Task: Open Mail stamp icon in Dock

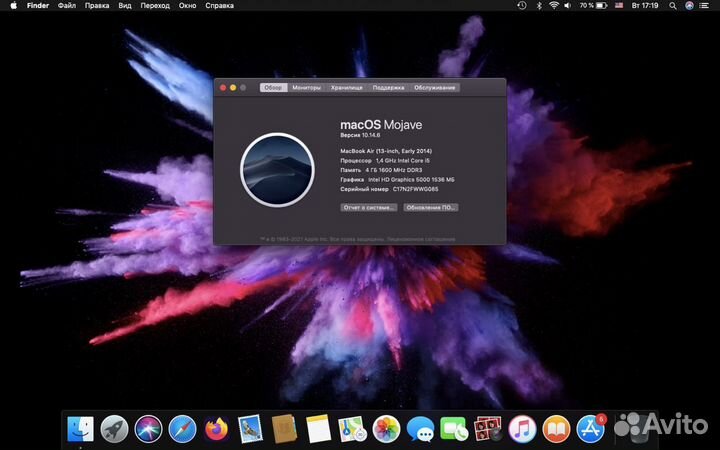Action: click(x=250, y=429)
